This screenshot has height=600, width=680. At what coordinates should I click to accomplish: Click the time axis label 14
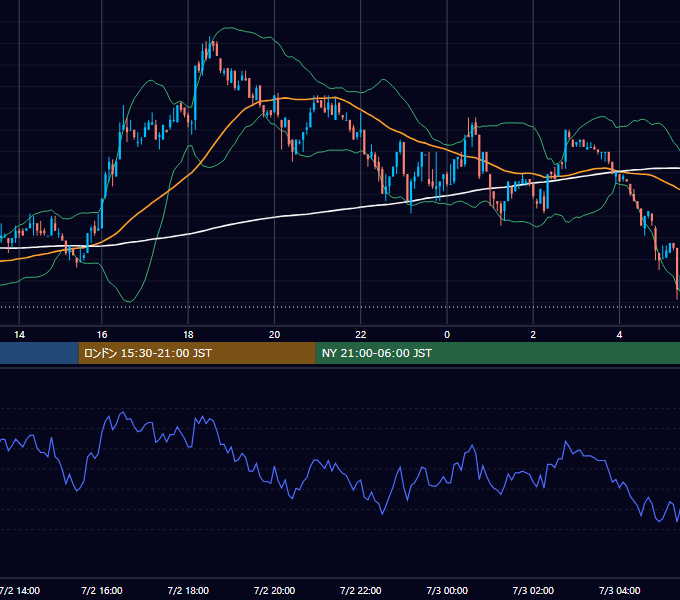(x=19, y=335)
